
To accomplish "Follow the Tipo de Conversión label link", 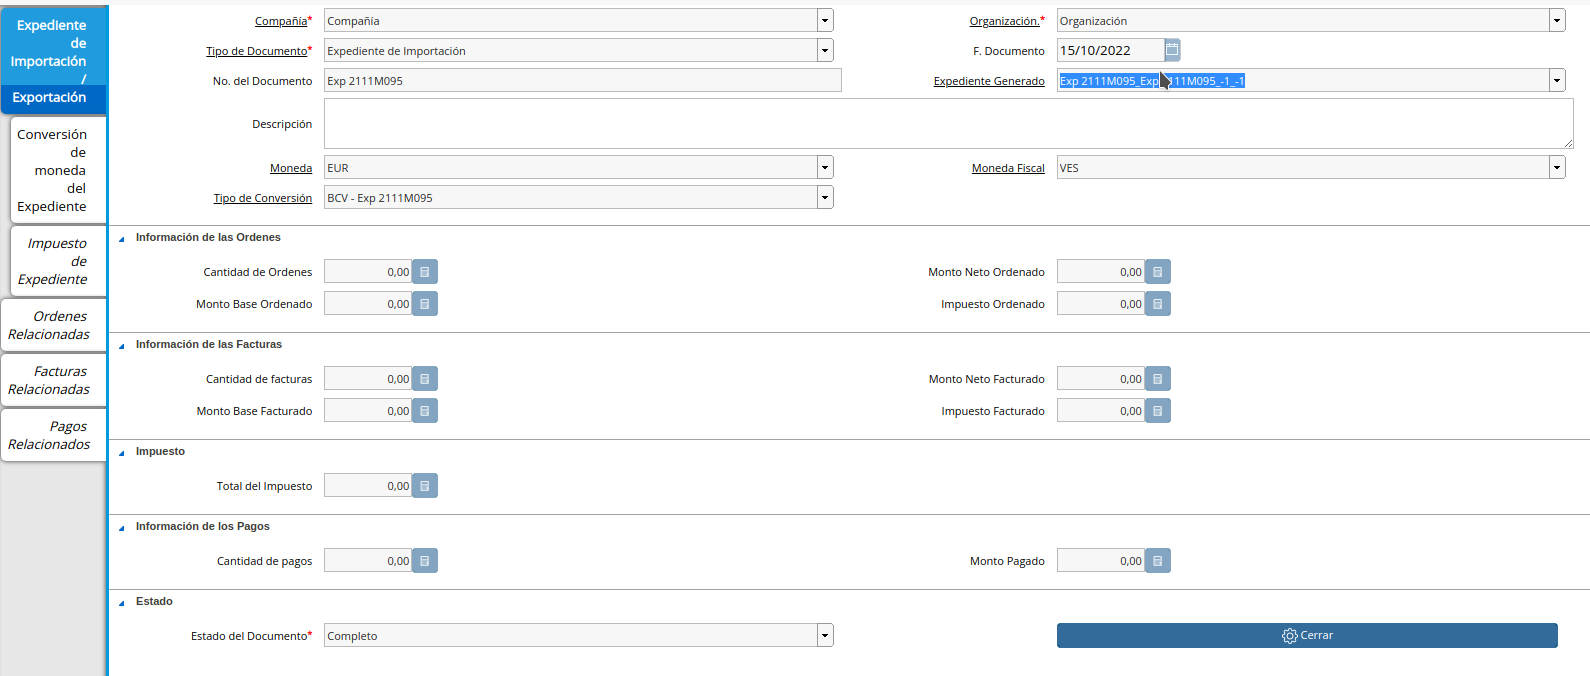I will click(x=262, y=198).
